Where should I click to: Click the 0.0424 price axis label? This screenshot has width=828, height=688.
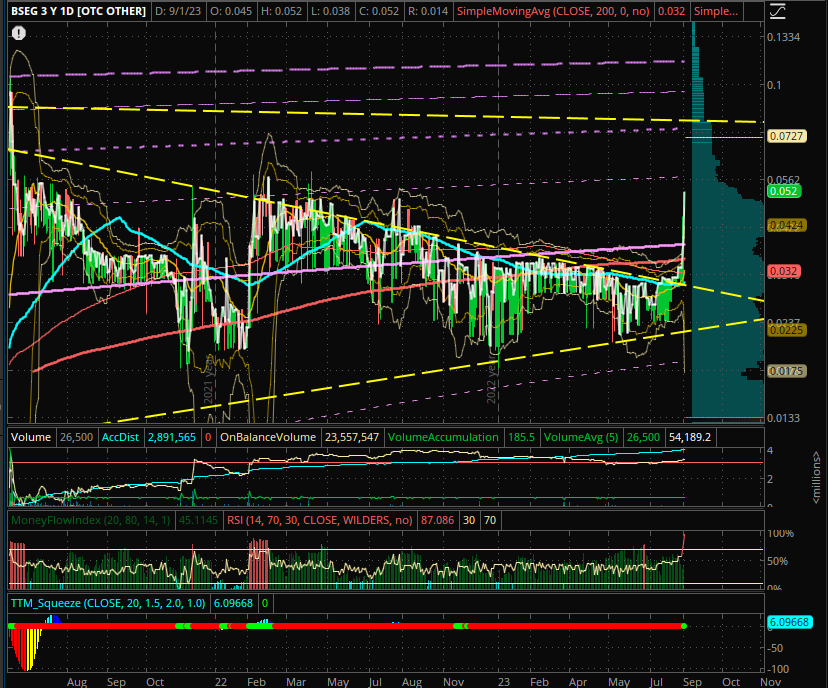tap(786, 225)
